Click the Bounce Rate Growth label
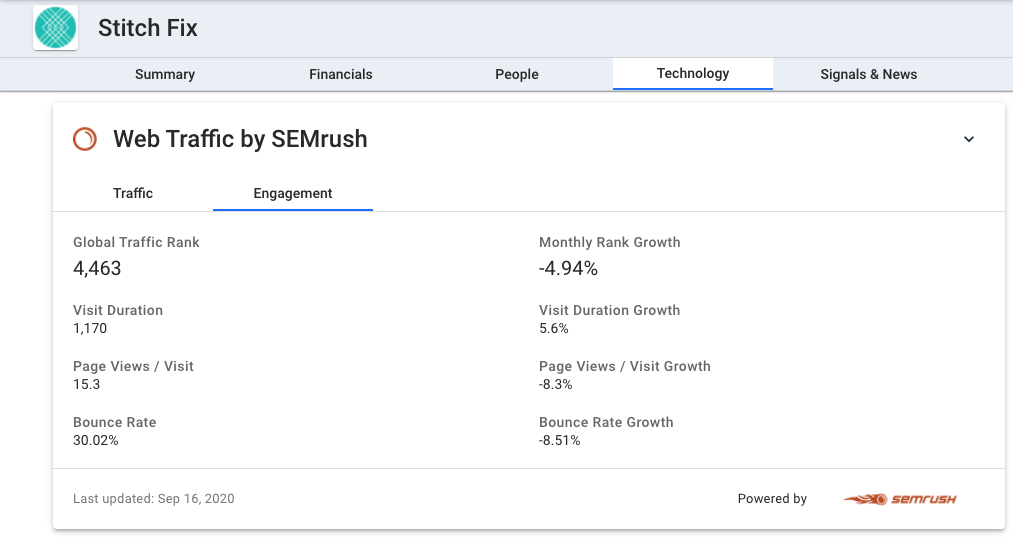 (606, 423)
